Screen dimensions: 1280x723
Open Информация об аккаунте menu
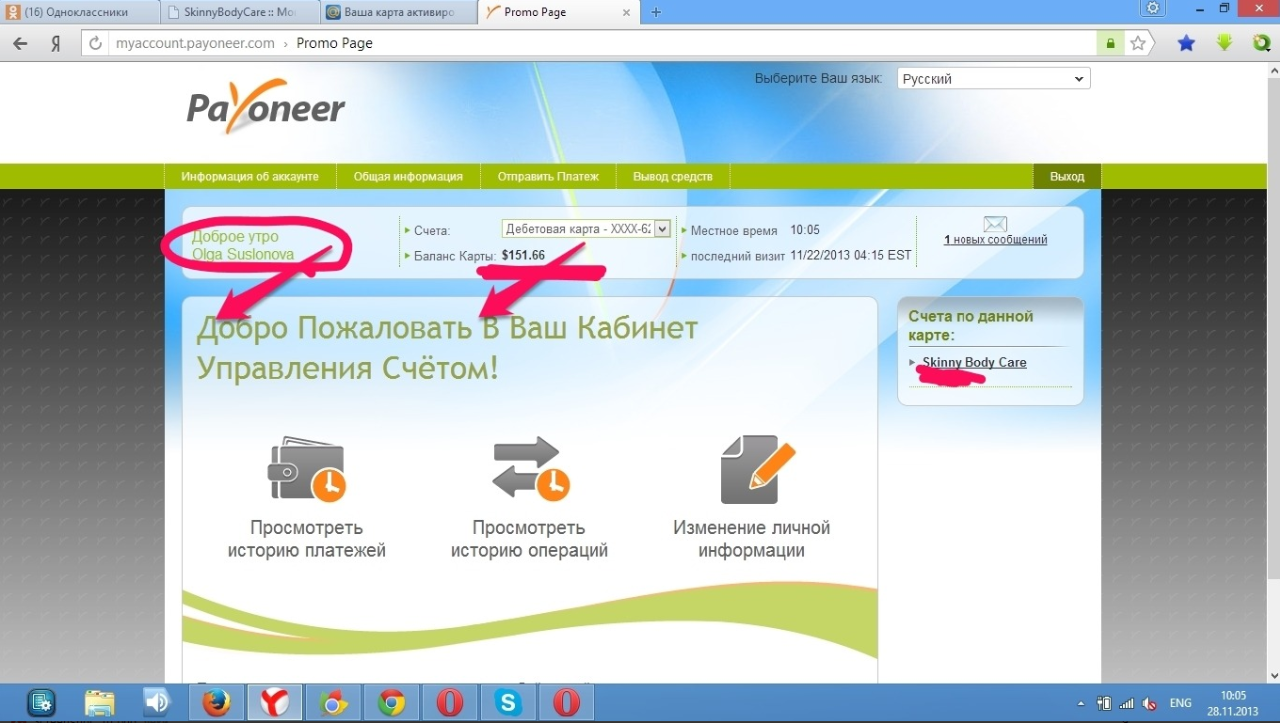[250, 176]
